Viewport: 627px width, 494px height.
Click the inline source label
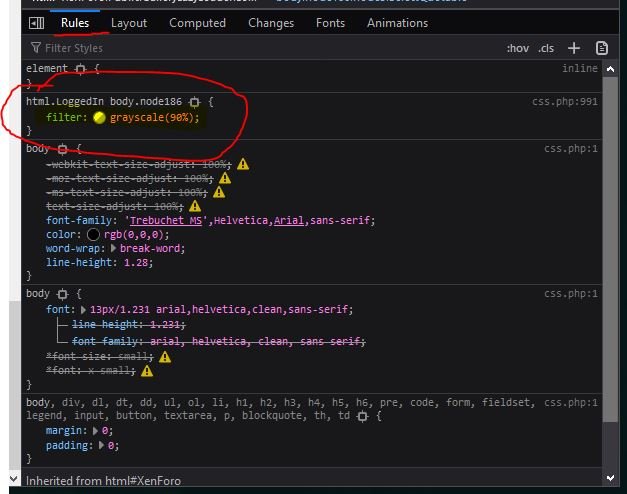click(x=580, y=68)
